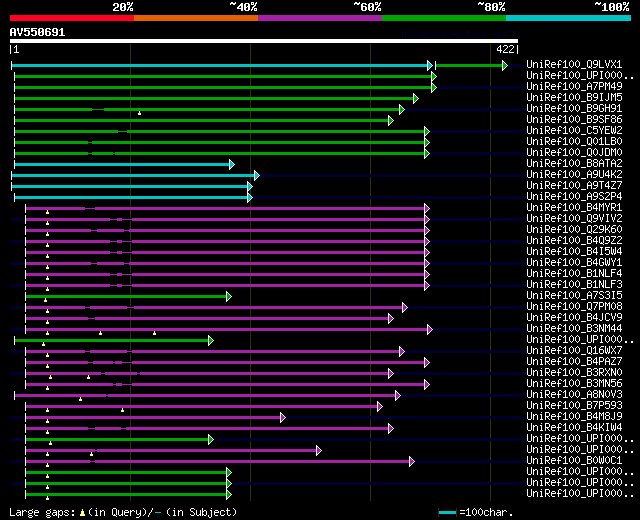The width and height of the screenshot is (640, 520).
Task: Click the AV550691 query name label
Action: 37,32
